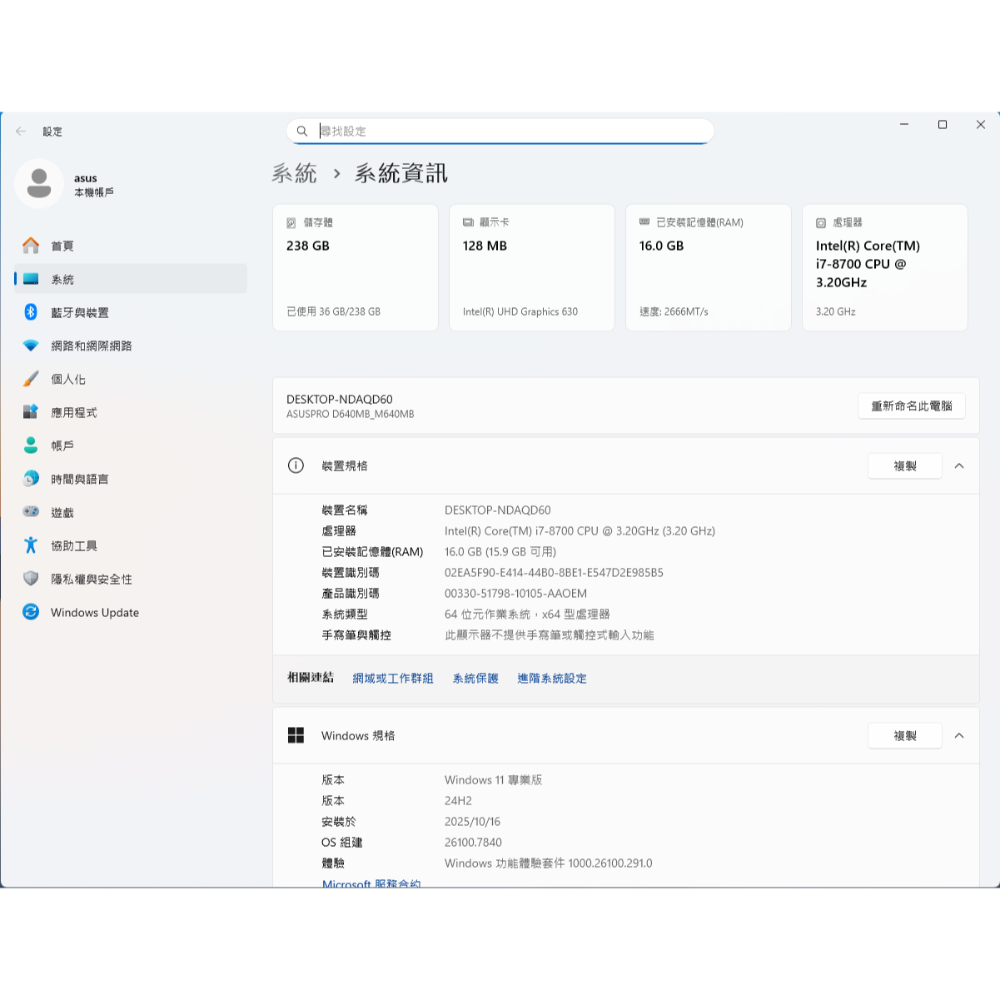This screenshot has height=1000, width=1000.
Task: Focus the 尋找設定 search field
Action: 500,131
